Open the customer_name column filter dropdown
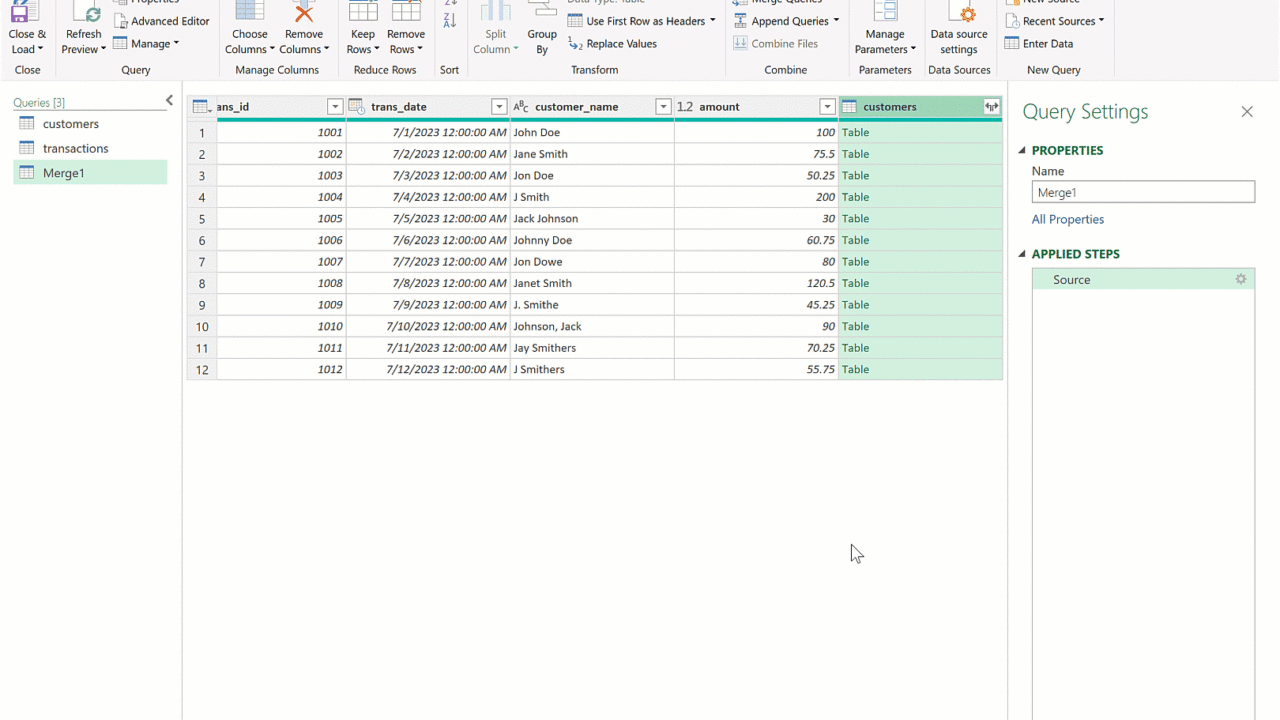This screenshot has height=720, width=1280. pyautogui.click(x=663, y=107)
